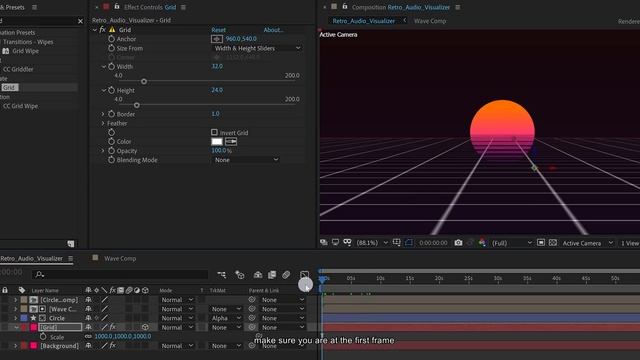Screen dimensions: 640x360
Task: Toggle 3D glasses view icon in viewer
Action: [347, 242]
